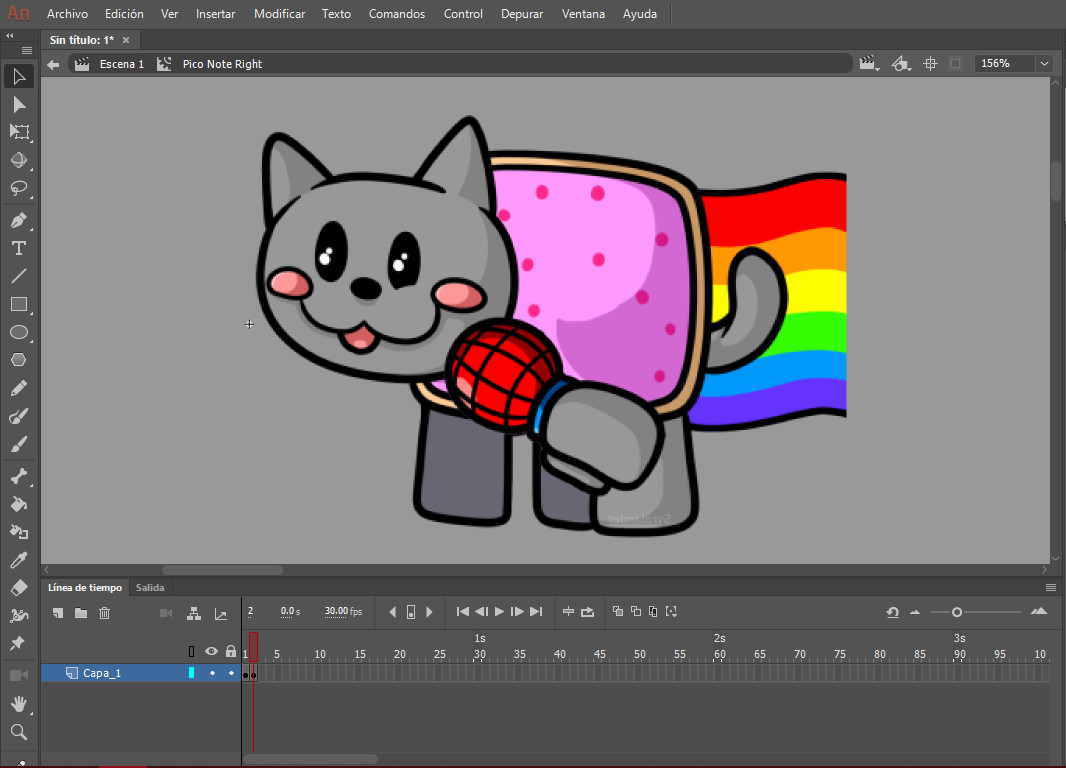Switch to the Salida tab

[150, 588]
